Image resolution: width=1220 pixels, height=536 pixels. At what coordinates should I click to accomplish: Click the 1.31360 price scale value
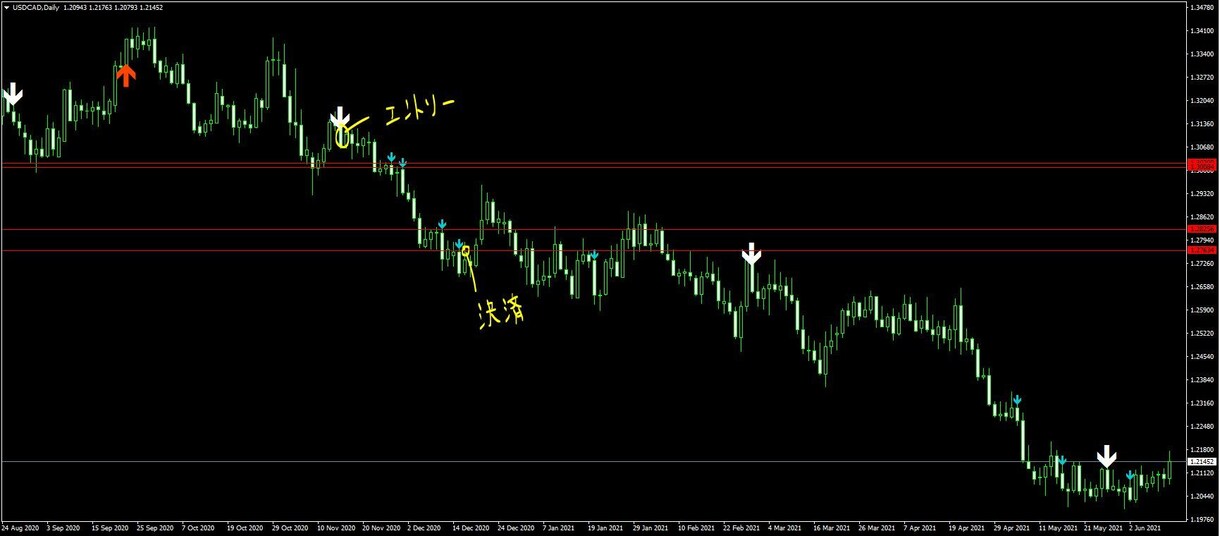(x=1202, y=124)
